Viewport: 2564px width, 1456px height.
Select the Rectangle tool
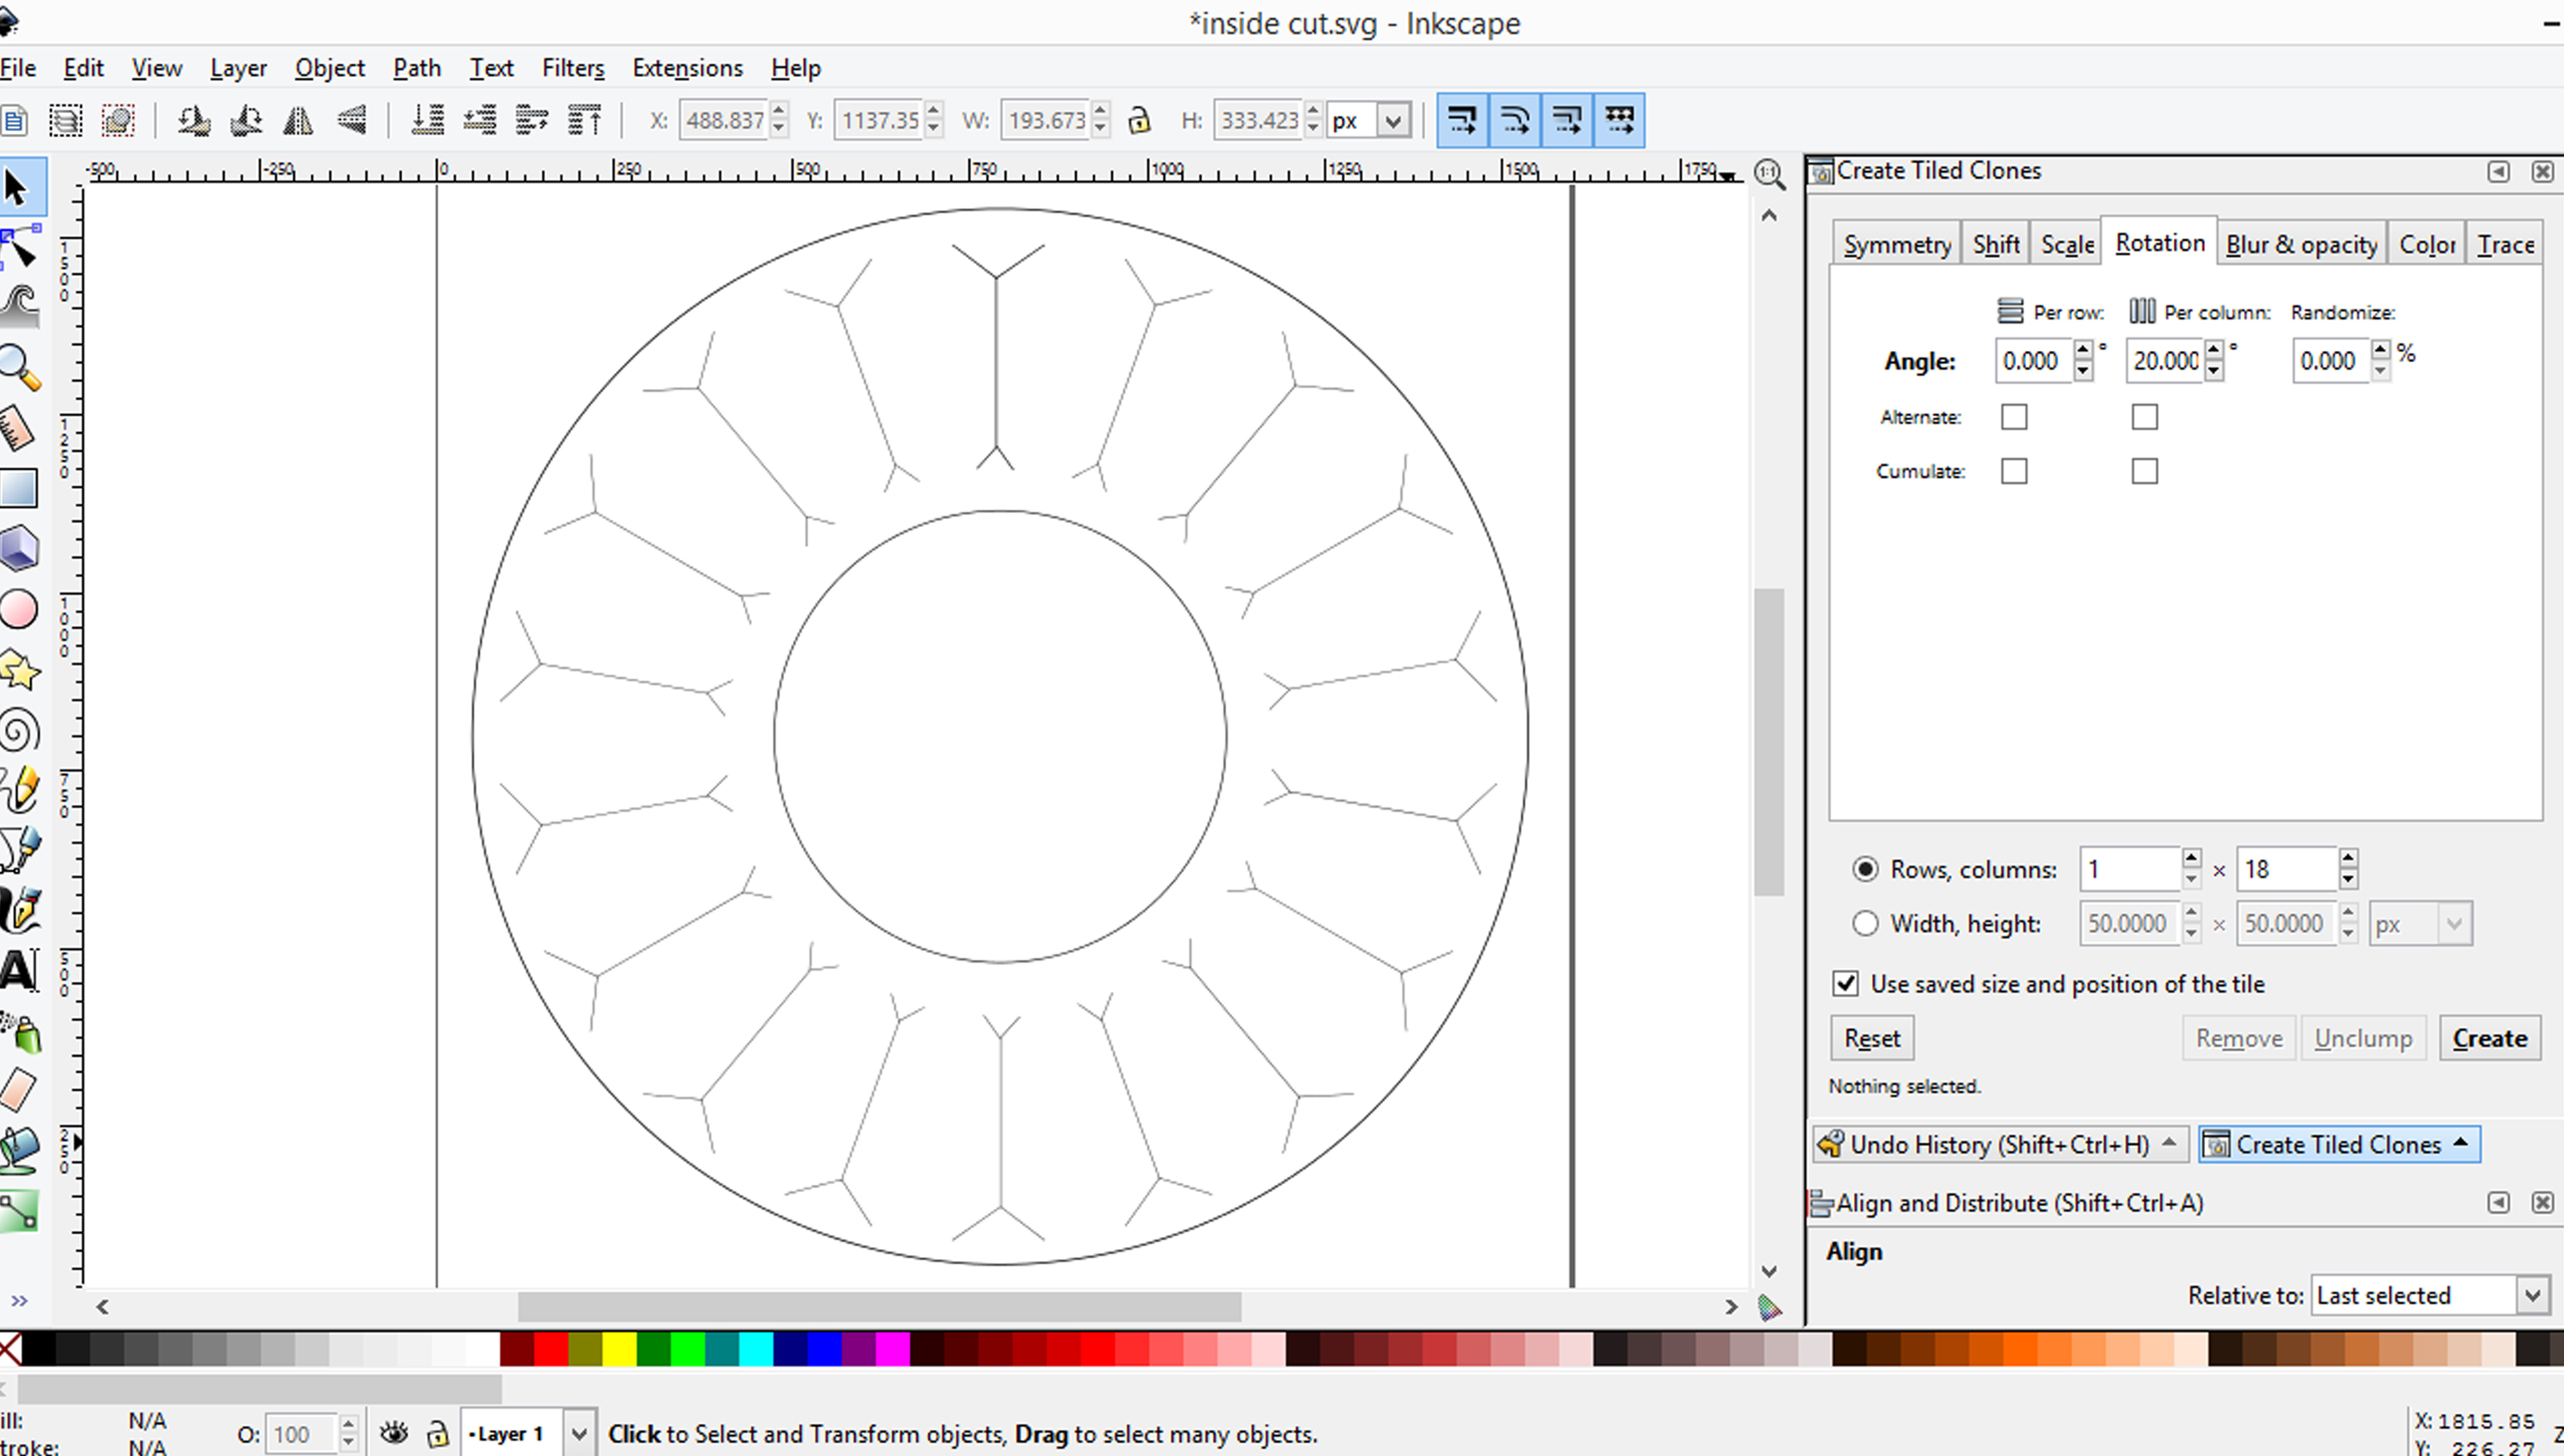(x=18, y=488)
